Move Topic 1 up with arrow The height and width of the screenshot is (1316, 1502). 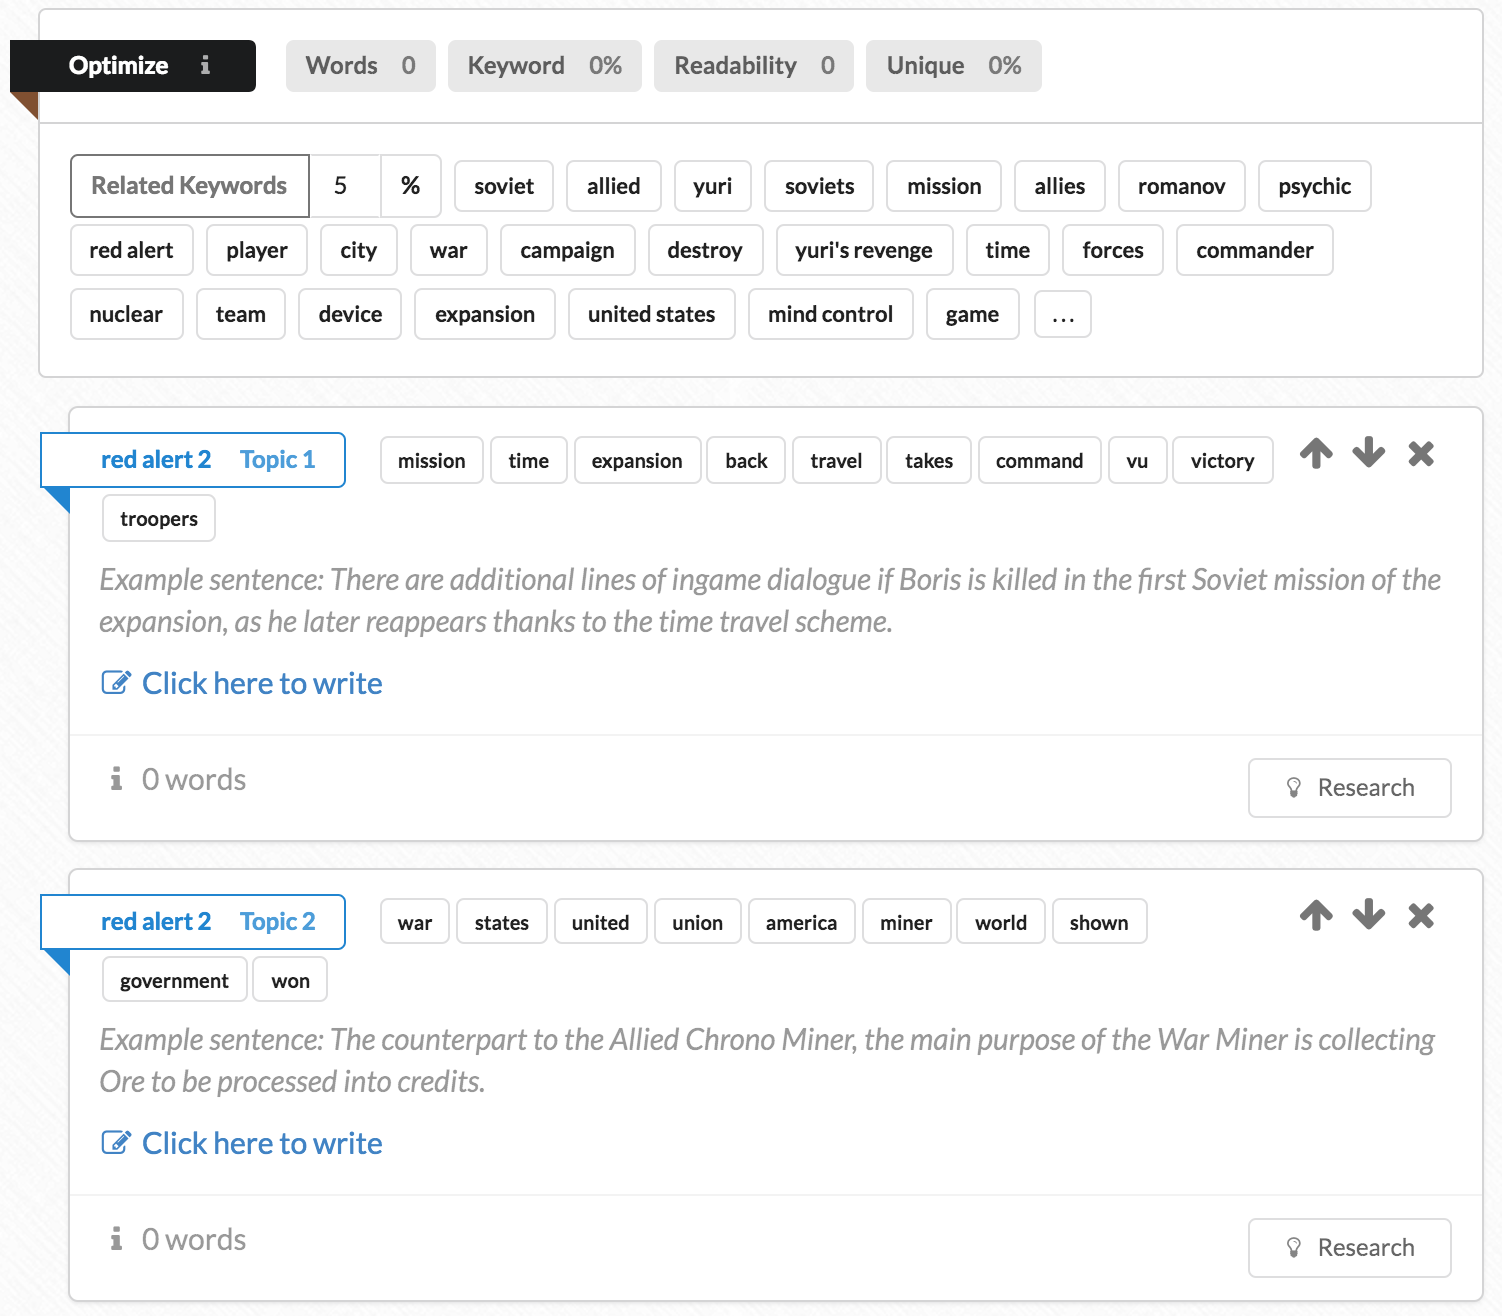[1316, 454]
